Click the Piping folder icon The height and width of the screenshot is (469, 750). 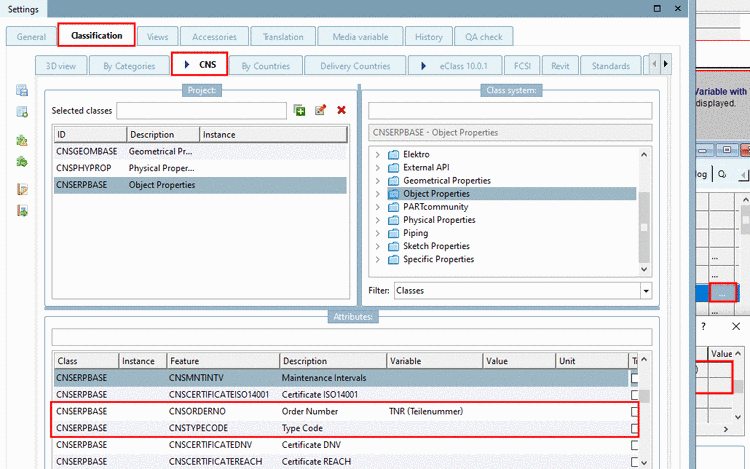393,233
